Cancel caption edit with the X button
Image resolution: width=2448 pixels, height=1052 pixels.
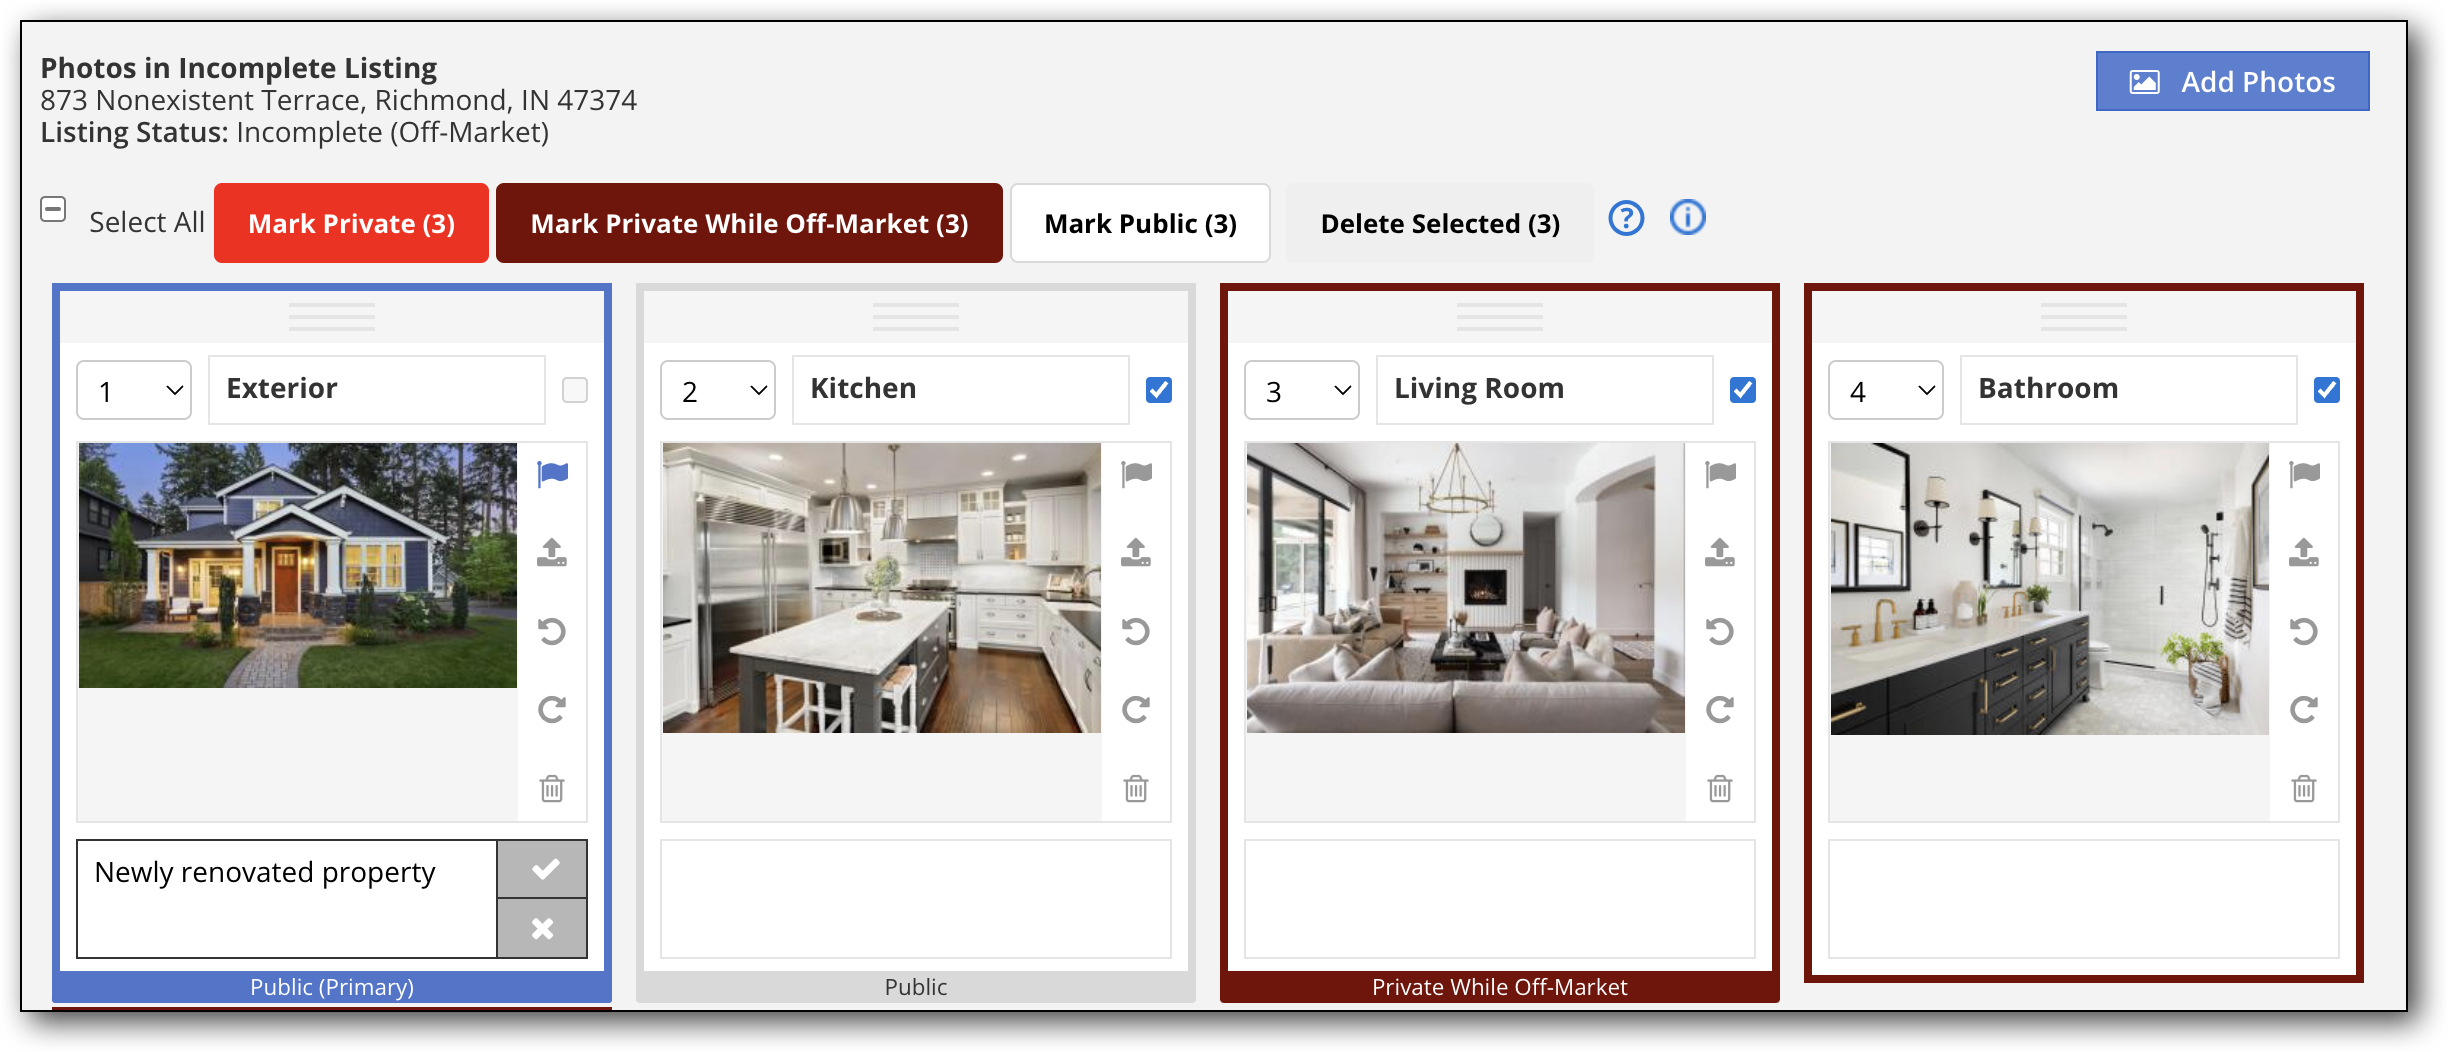tap(542, 929)
